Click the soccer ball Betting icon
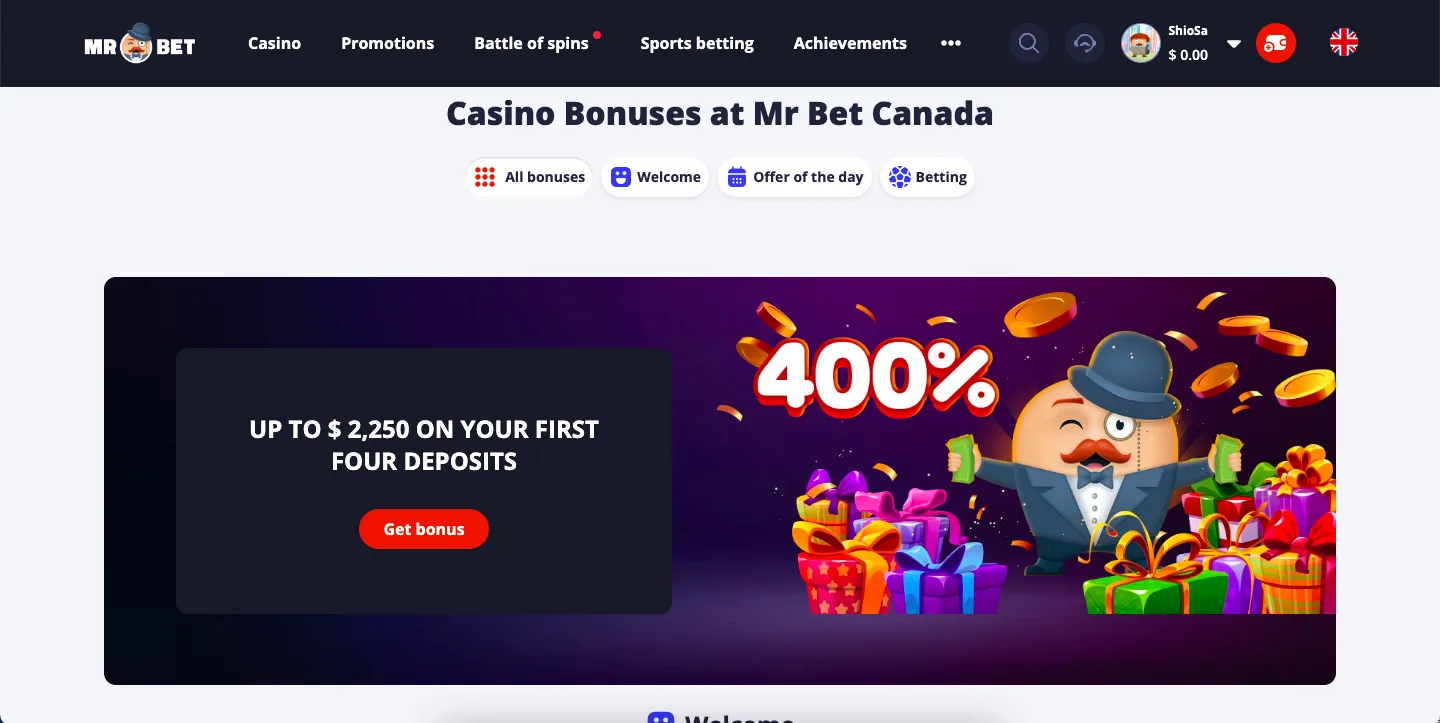This screenshot has width=1440, height=723. point(899,177)
